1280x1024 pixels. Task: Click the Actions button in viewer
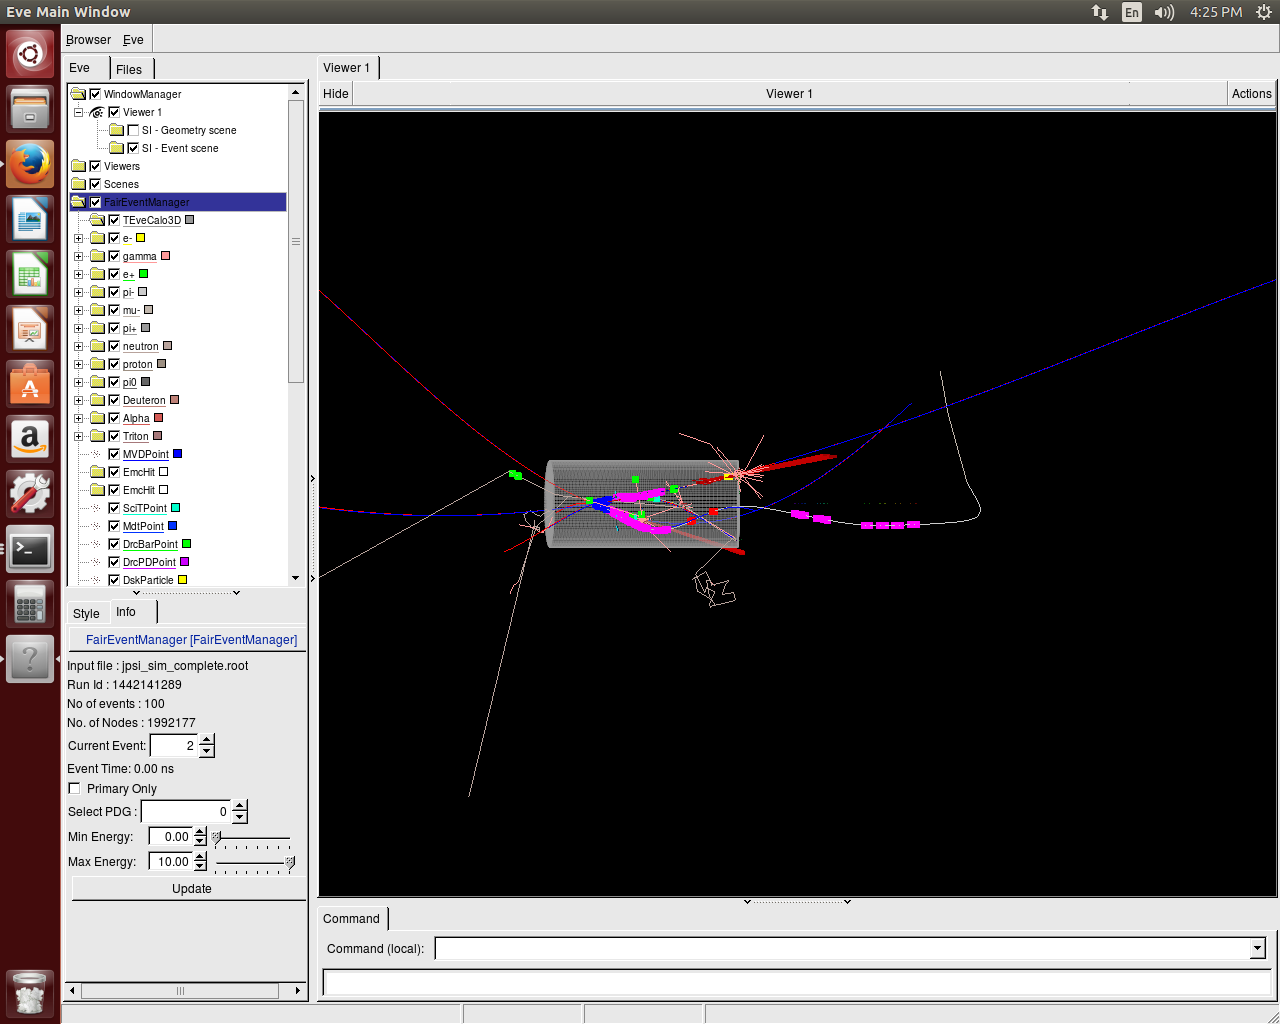point(1251,94)
